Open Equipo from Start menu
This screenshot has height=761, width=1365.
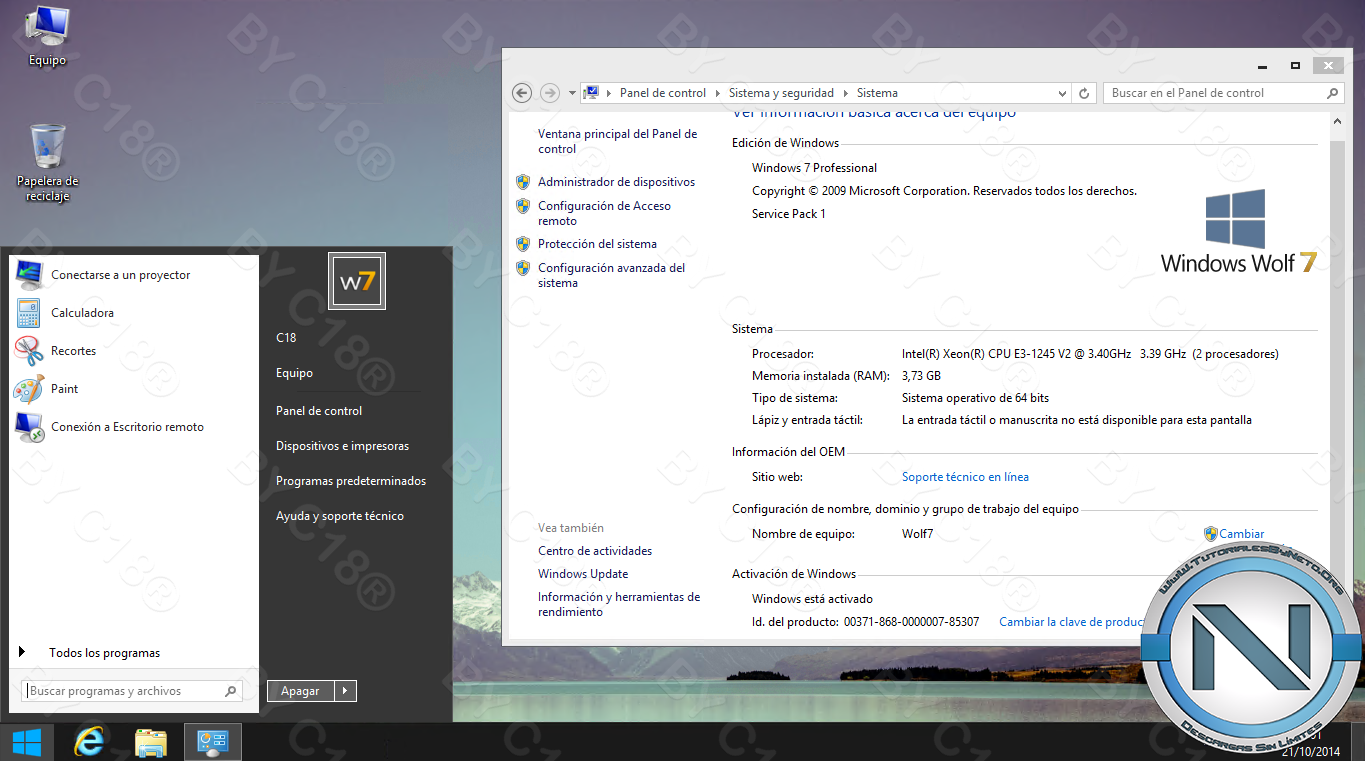click(x=294, y=373)
